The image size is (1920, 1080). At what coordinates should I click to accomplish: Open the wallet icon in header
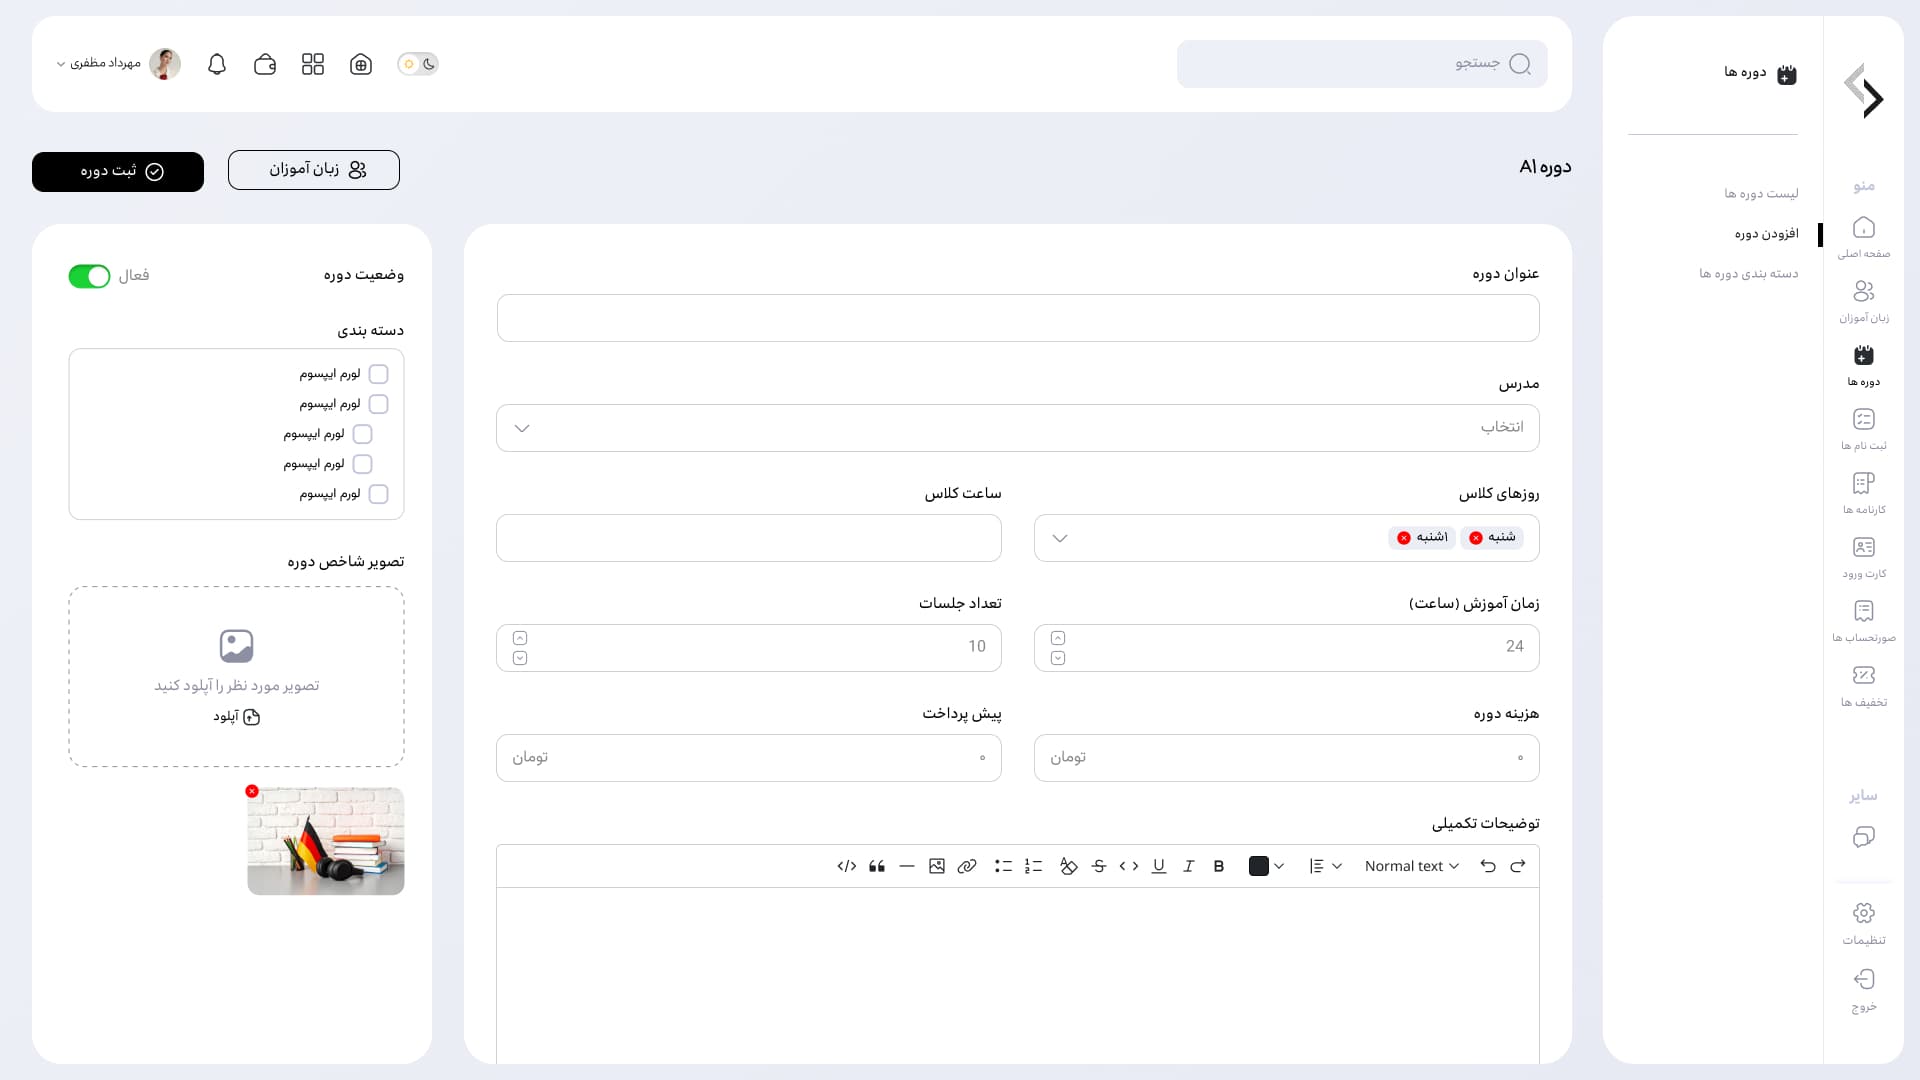(265, 64)
